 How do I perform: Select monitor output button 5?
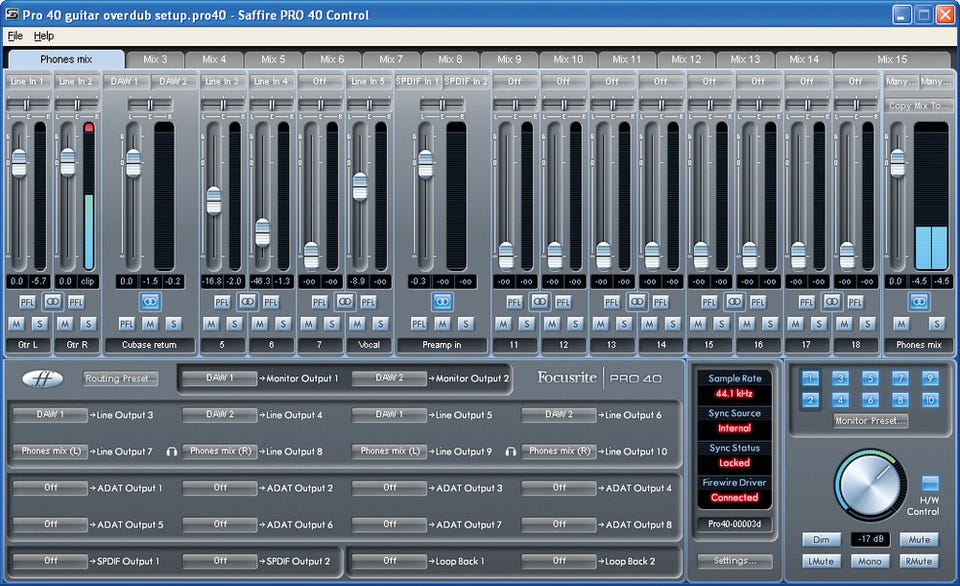870,378
